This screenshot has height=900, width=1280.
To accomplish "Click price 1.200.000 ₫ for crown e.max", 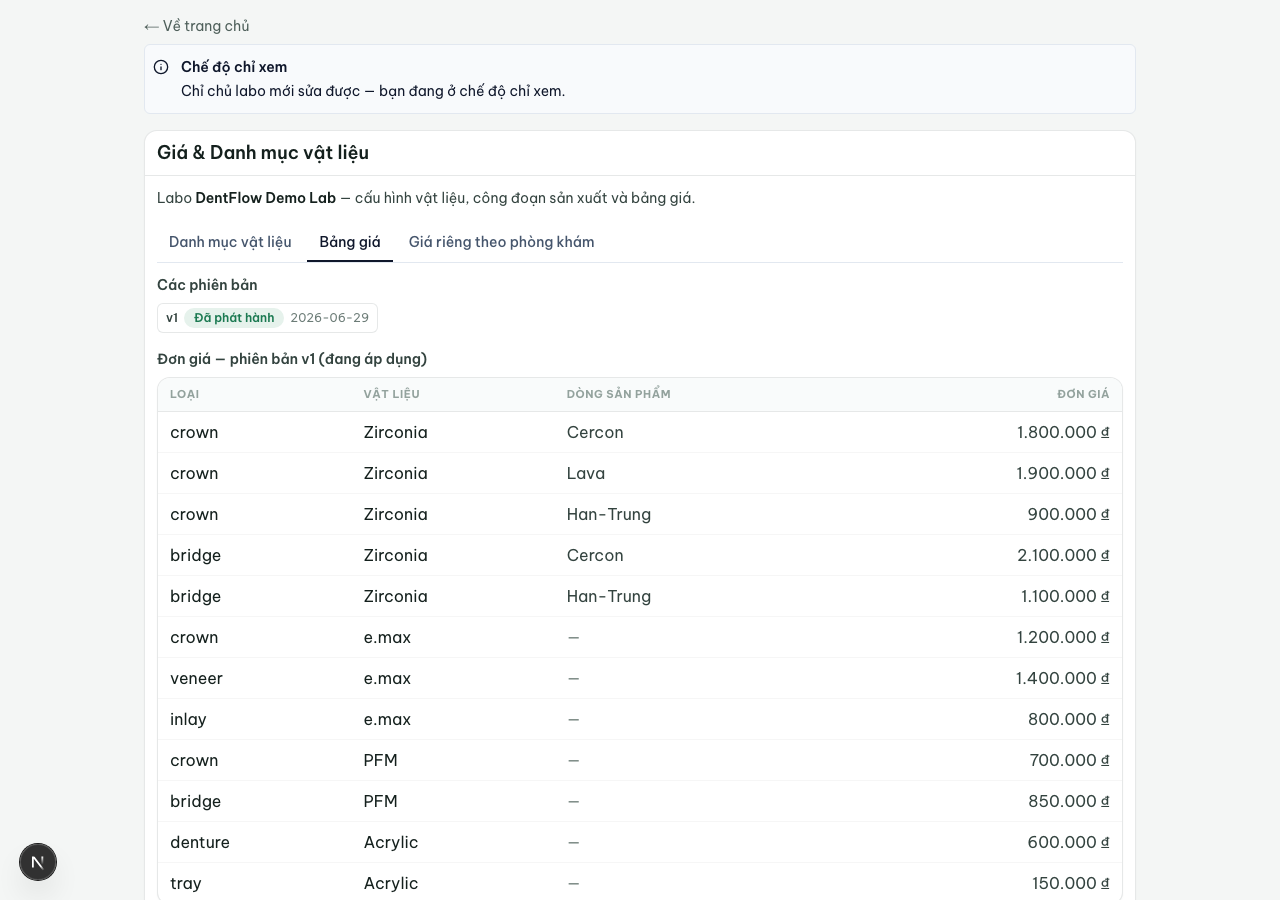I will pyautogui.click(x=1063, y=637).
